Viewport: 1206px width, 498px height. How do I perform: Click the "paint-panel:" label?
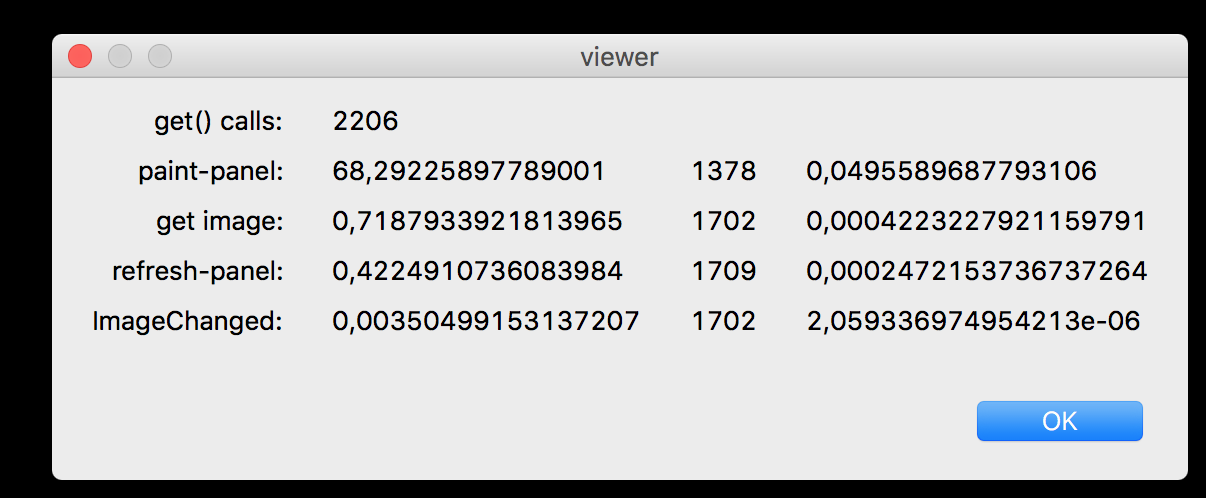(211, 172)
